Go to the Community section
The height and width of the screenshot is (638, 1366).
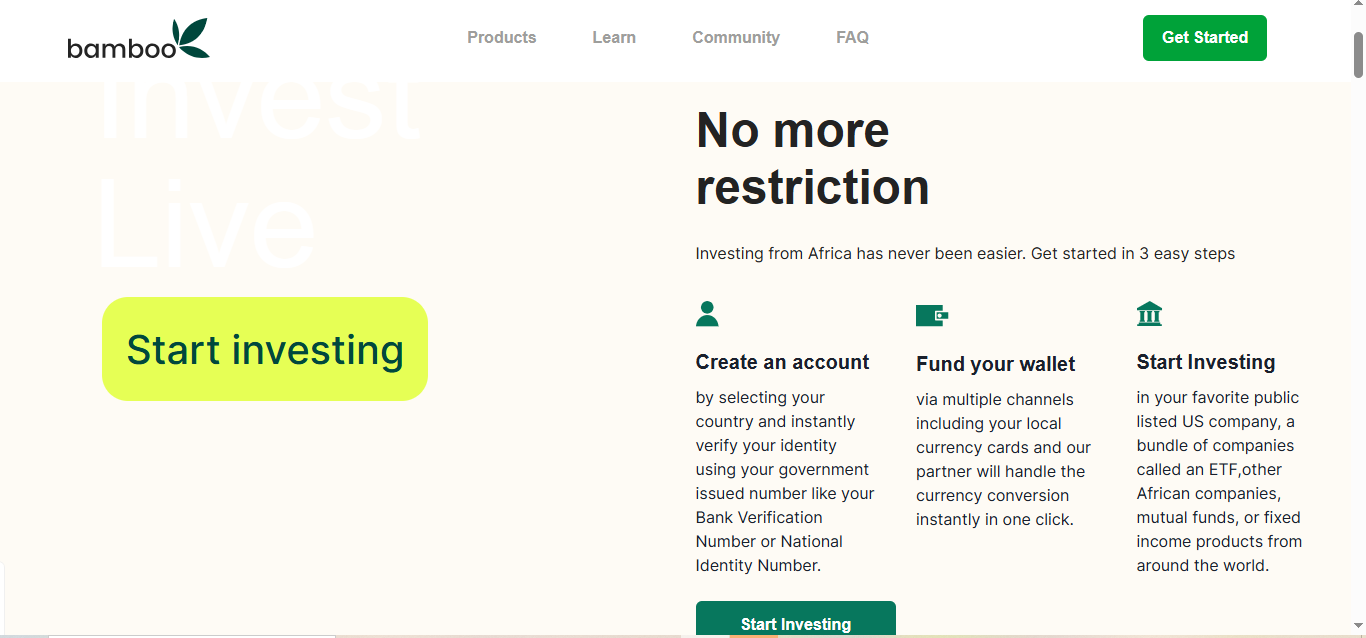tap(736, 38)
